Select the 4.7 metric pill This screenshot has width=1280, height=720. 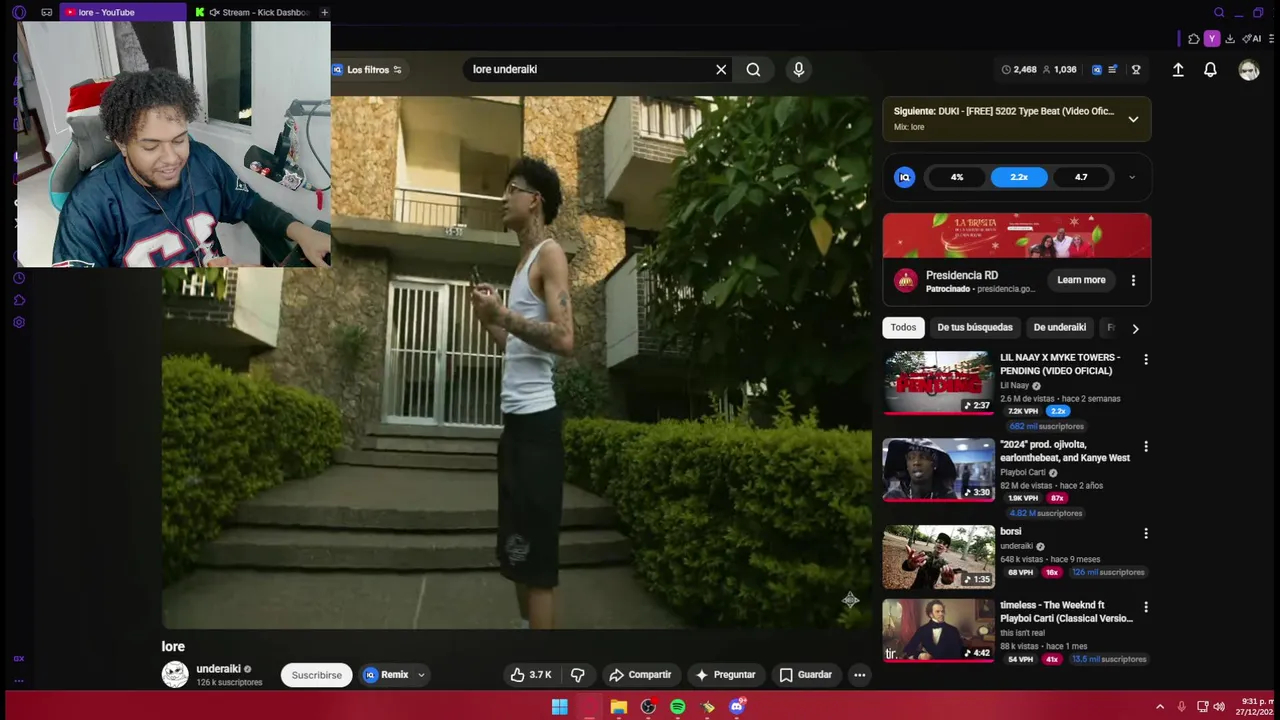[x=1081, y=177]
